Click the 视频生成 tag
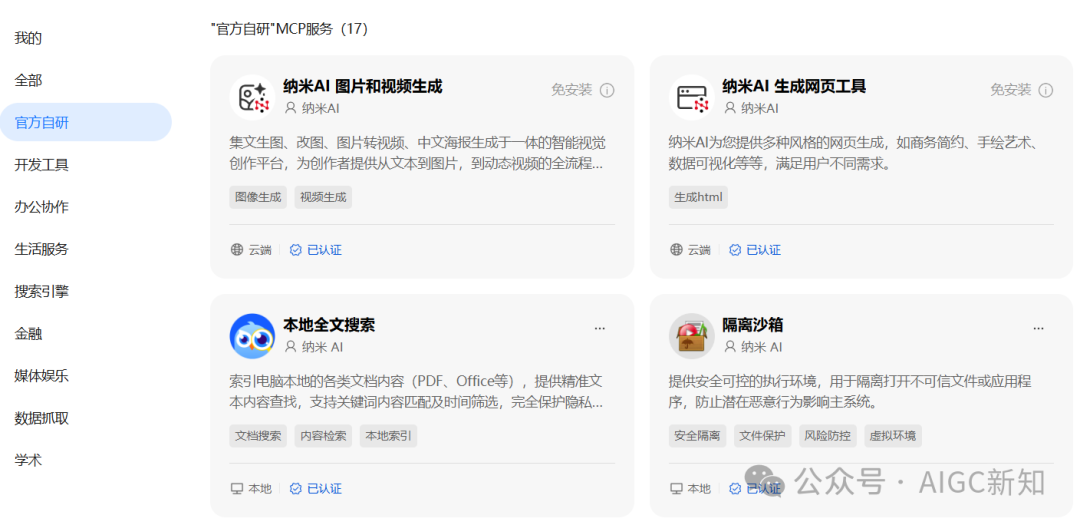 tap(323, 197)
